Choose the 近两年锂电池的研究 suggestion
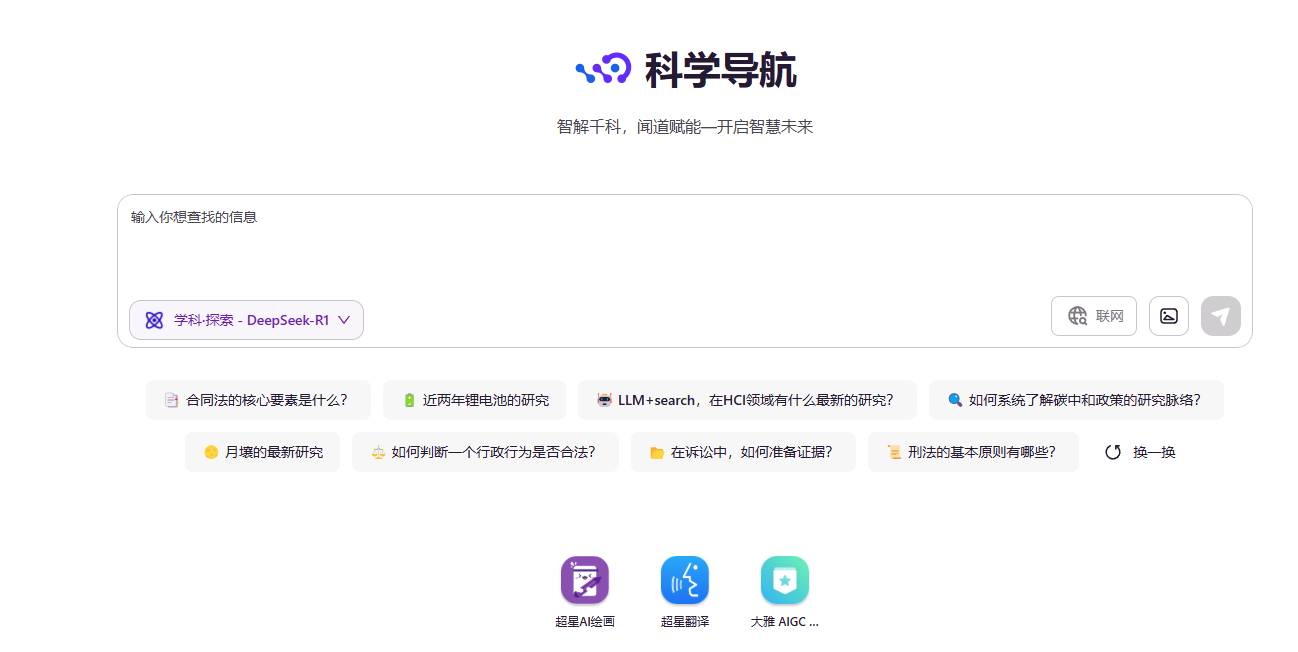Viewport: 1298px width, 652px height. [x=474, y=400]
